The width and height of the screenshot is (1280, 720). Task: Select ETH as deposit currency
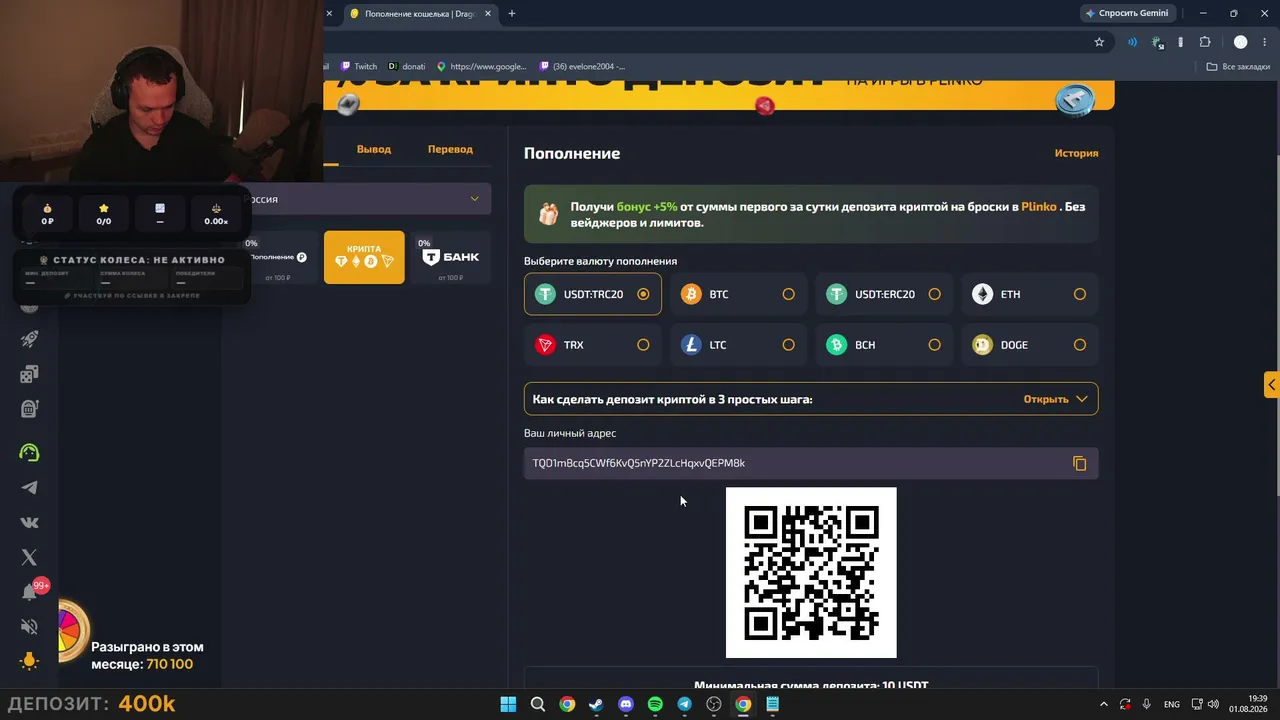[x=1030, y=294]
